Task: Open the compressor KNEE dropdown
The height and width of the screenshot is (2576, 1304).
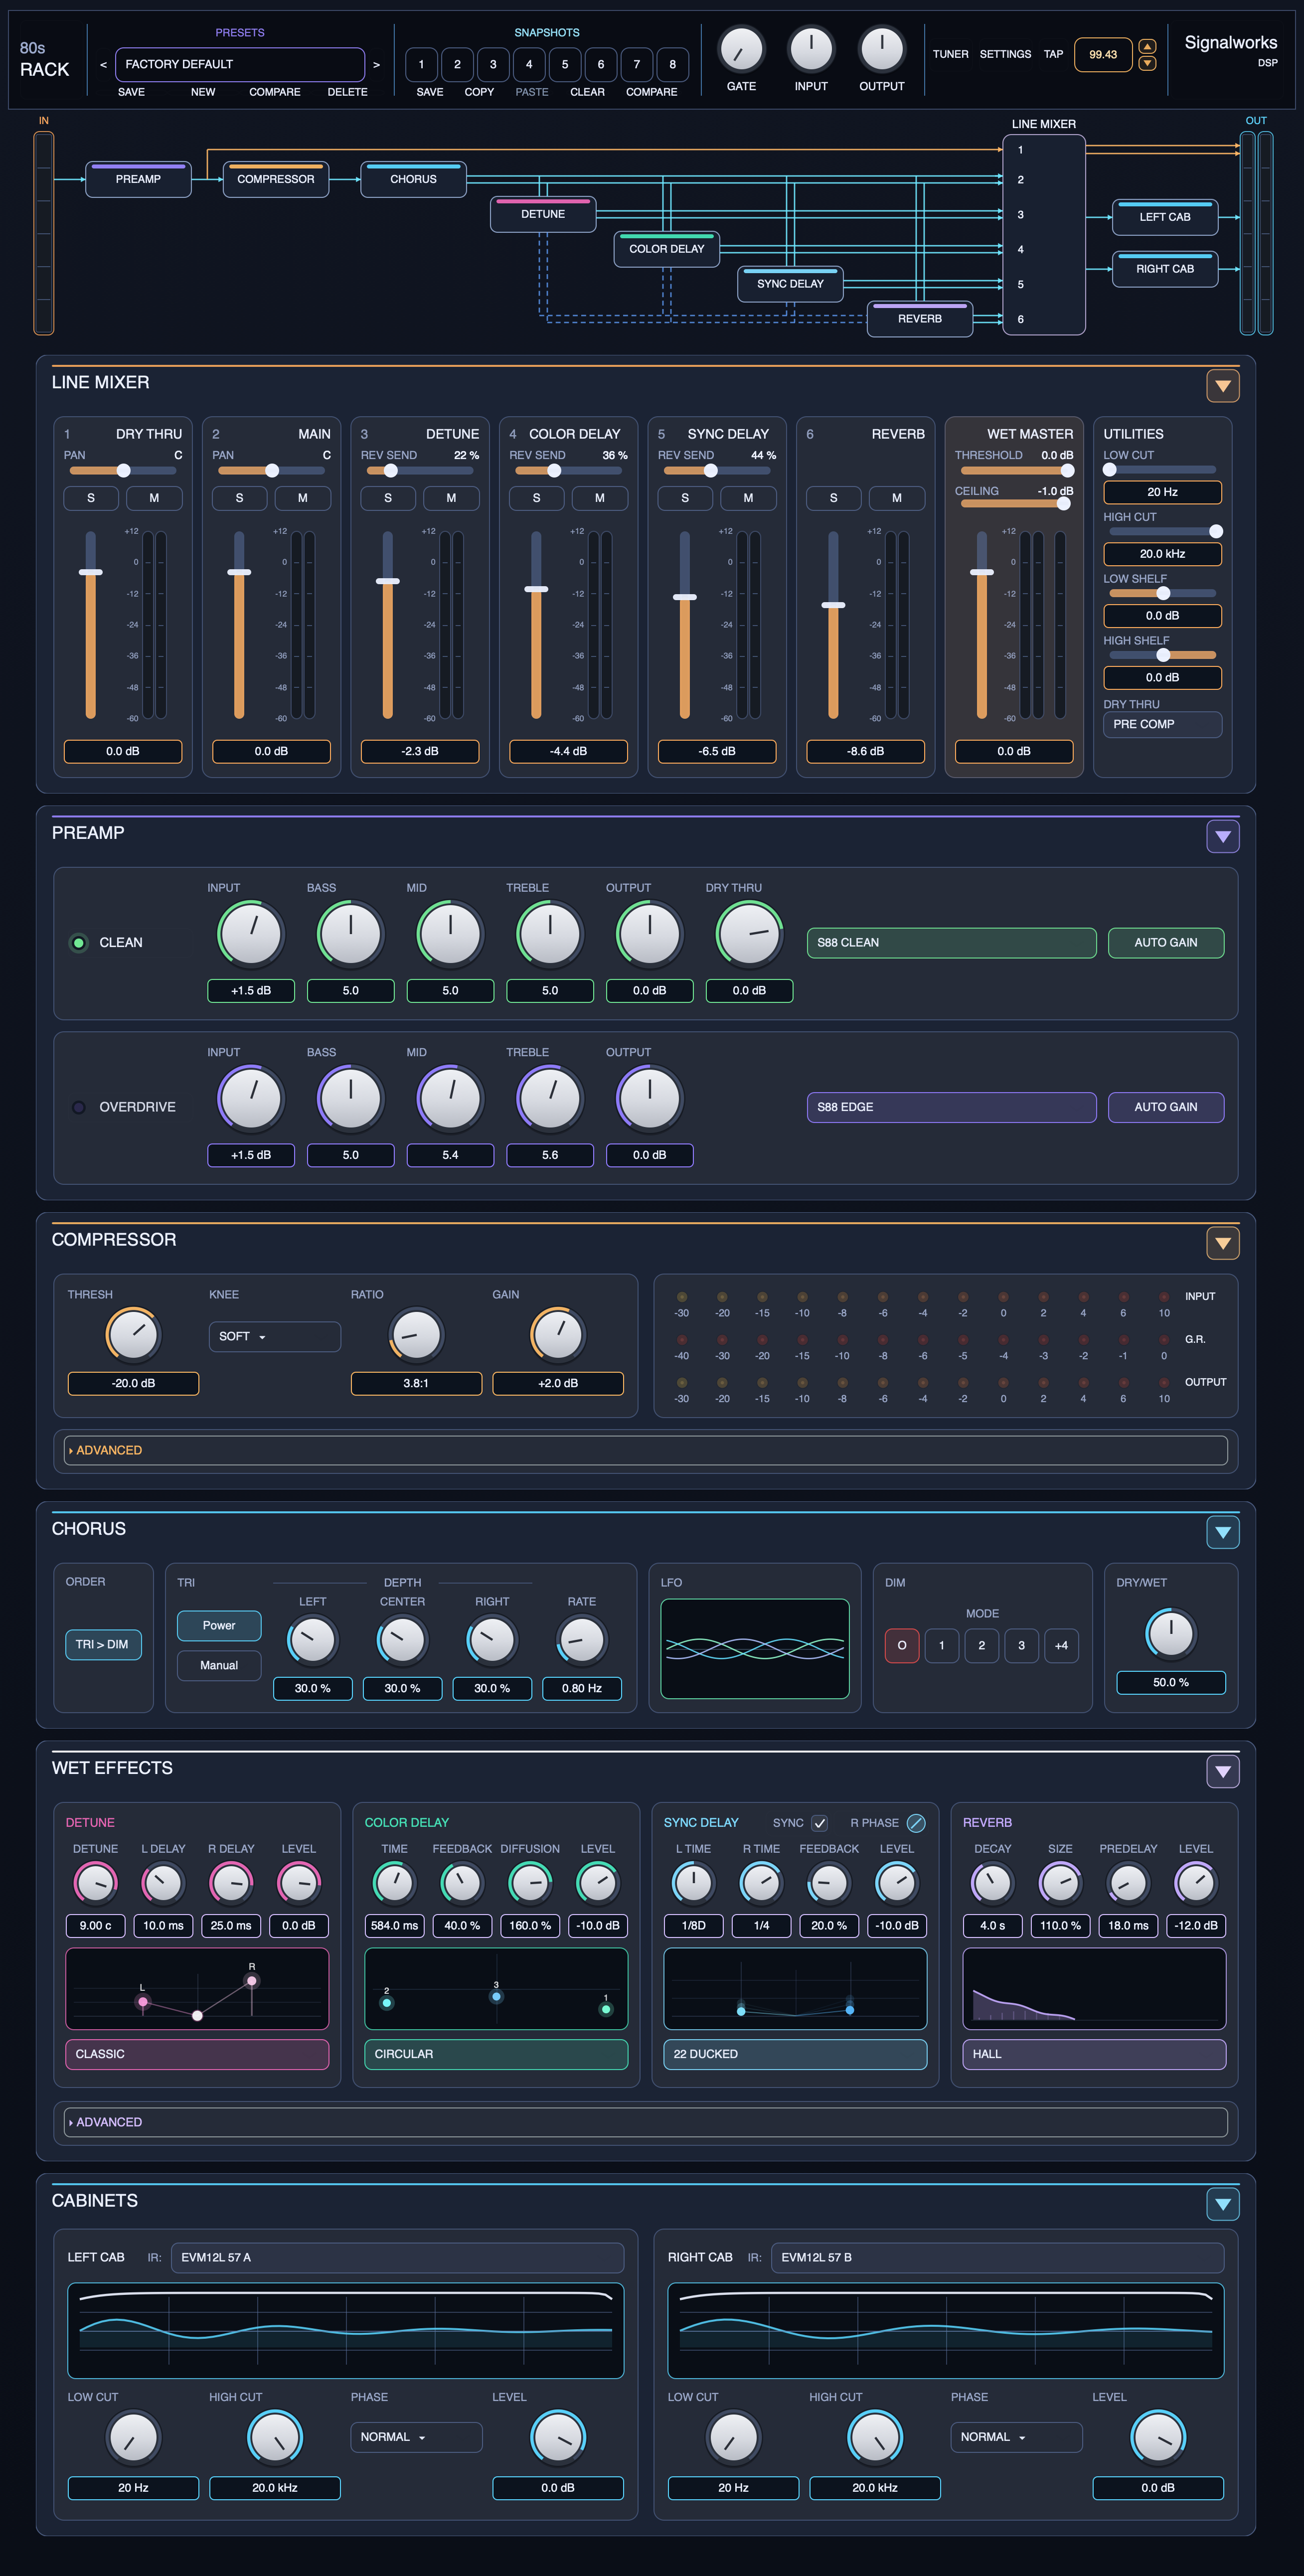Action: pos(275,1337)
